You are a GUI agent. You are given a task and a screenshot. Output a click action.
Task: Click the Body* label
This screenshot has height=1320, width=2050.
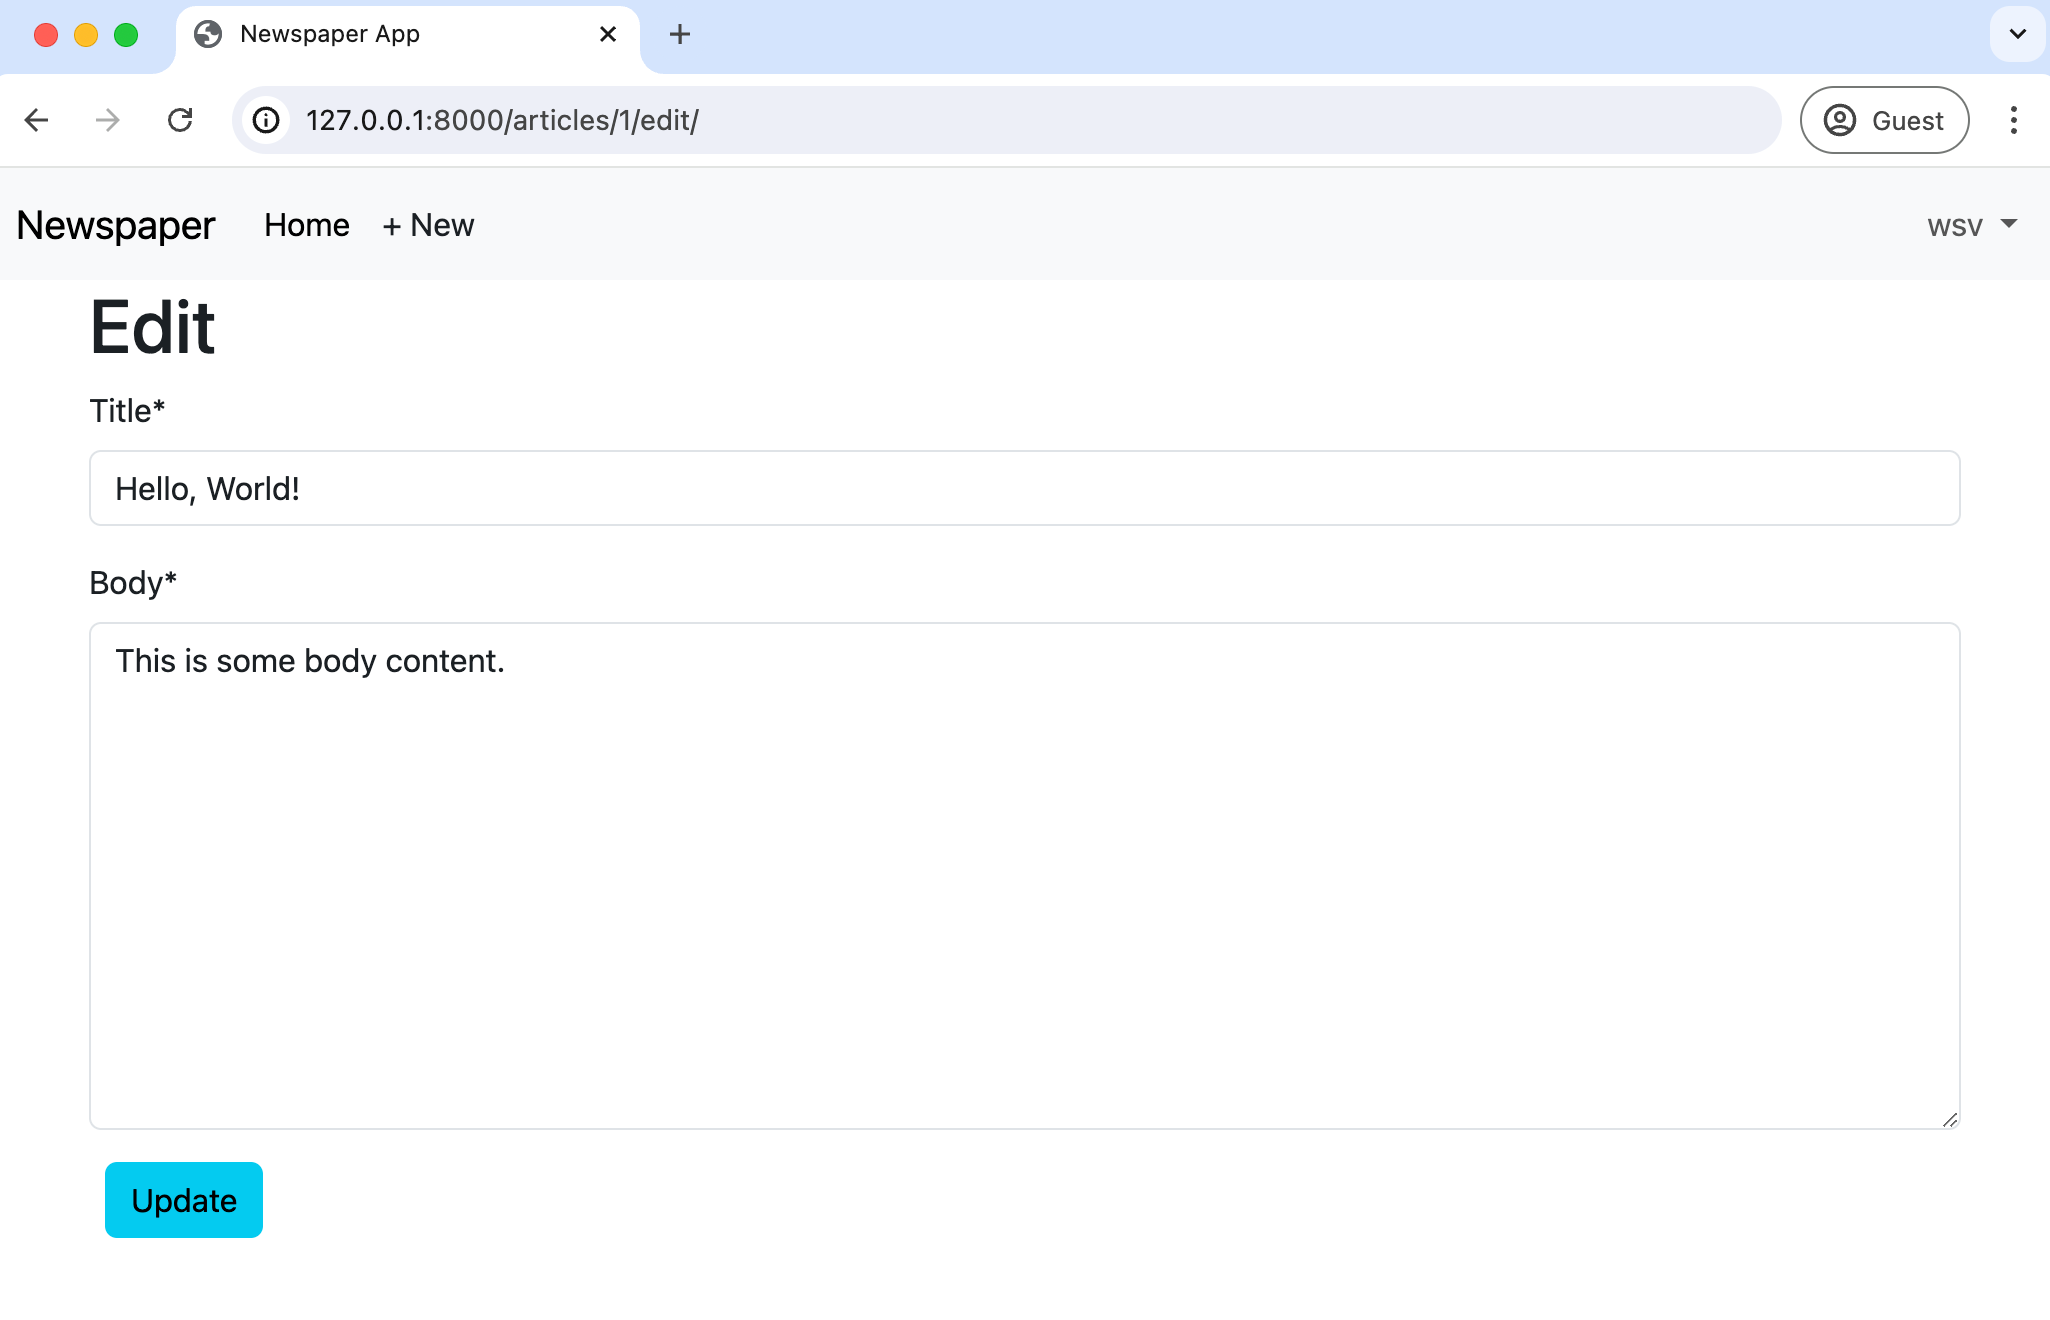point(133,583)
